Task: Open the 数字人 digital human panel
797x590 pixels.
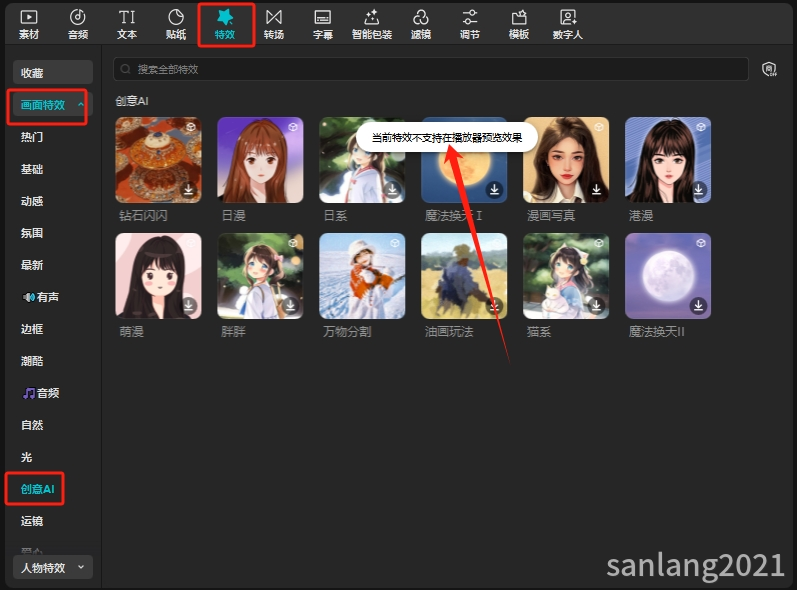Action: click(x=568, y=24)
